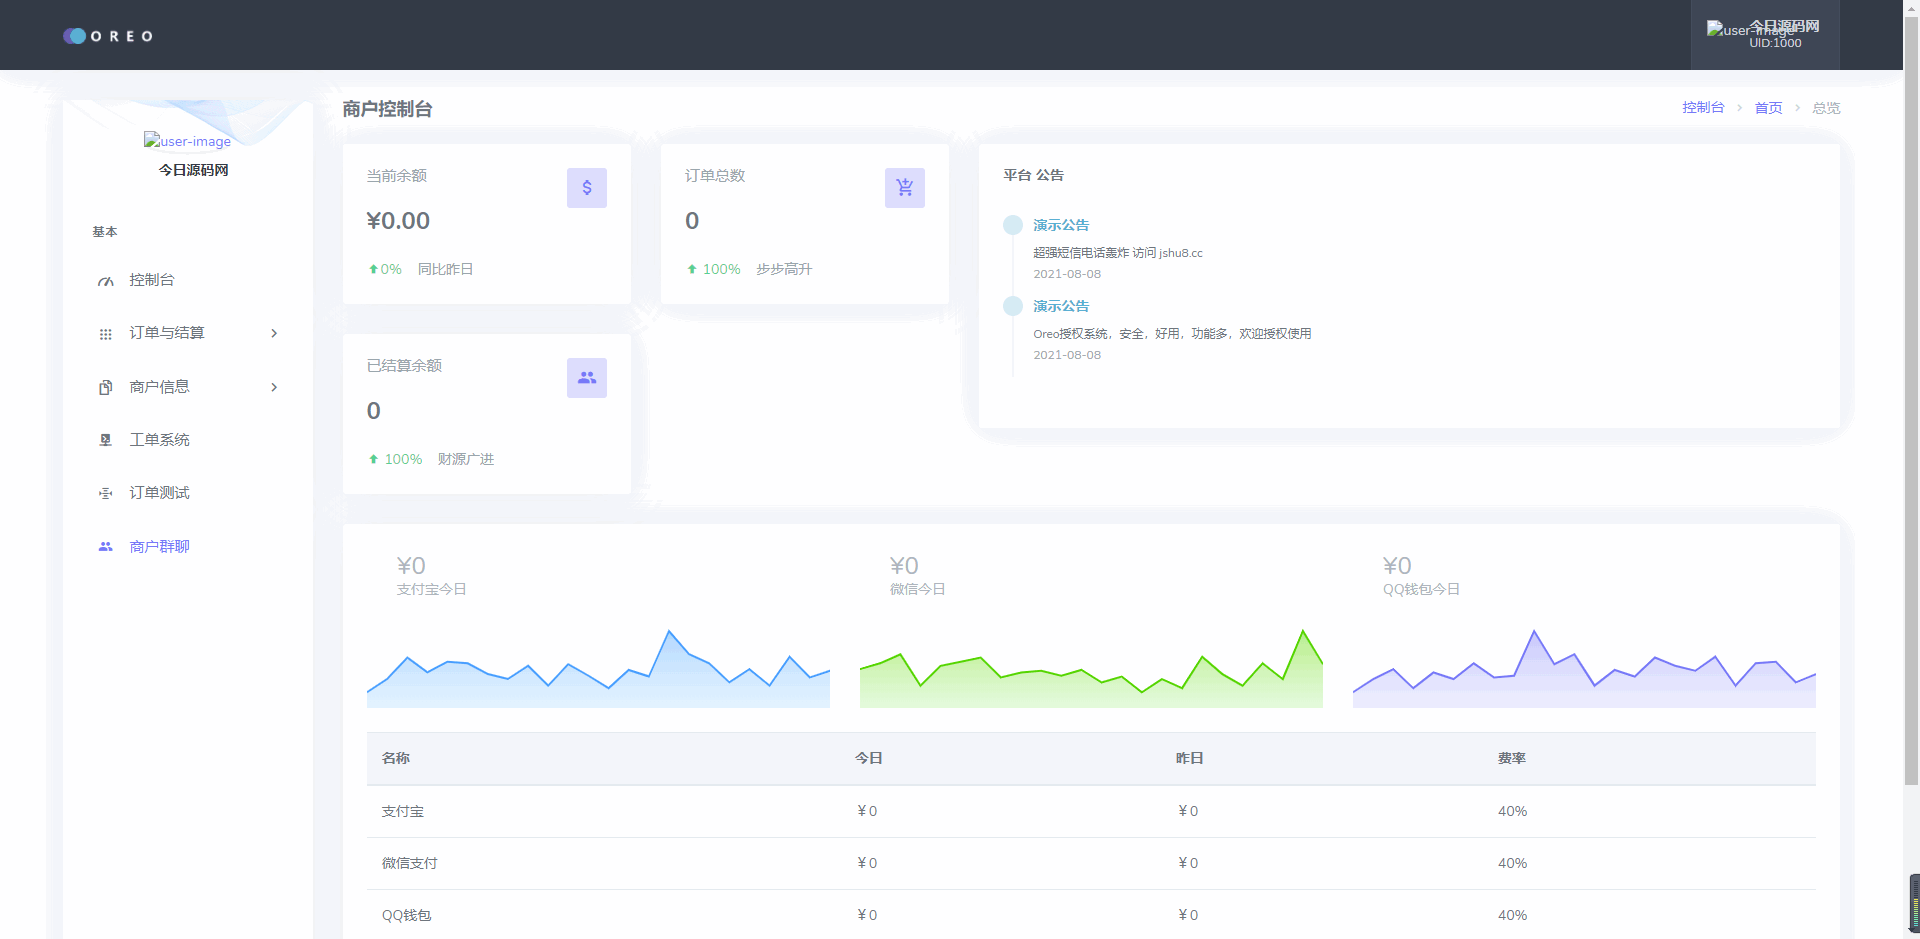The image size is (1920, 939).
Task: Click the page vertical scrollbar
Action: 1911,400
